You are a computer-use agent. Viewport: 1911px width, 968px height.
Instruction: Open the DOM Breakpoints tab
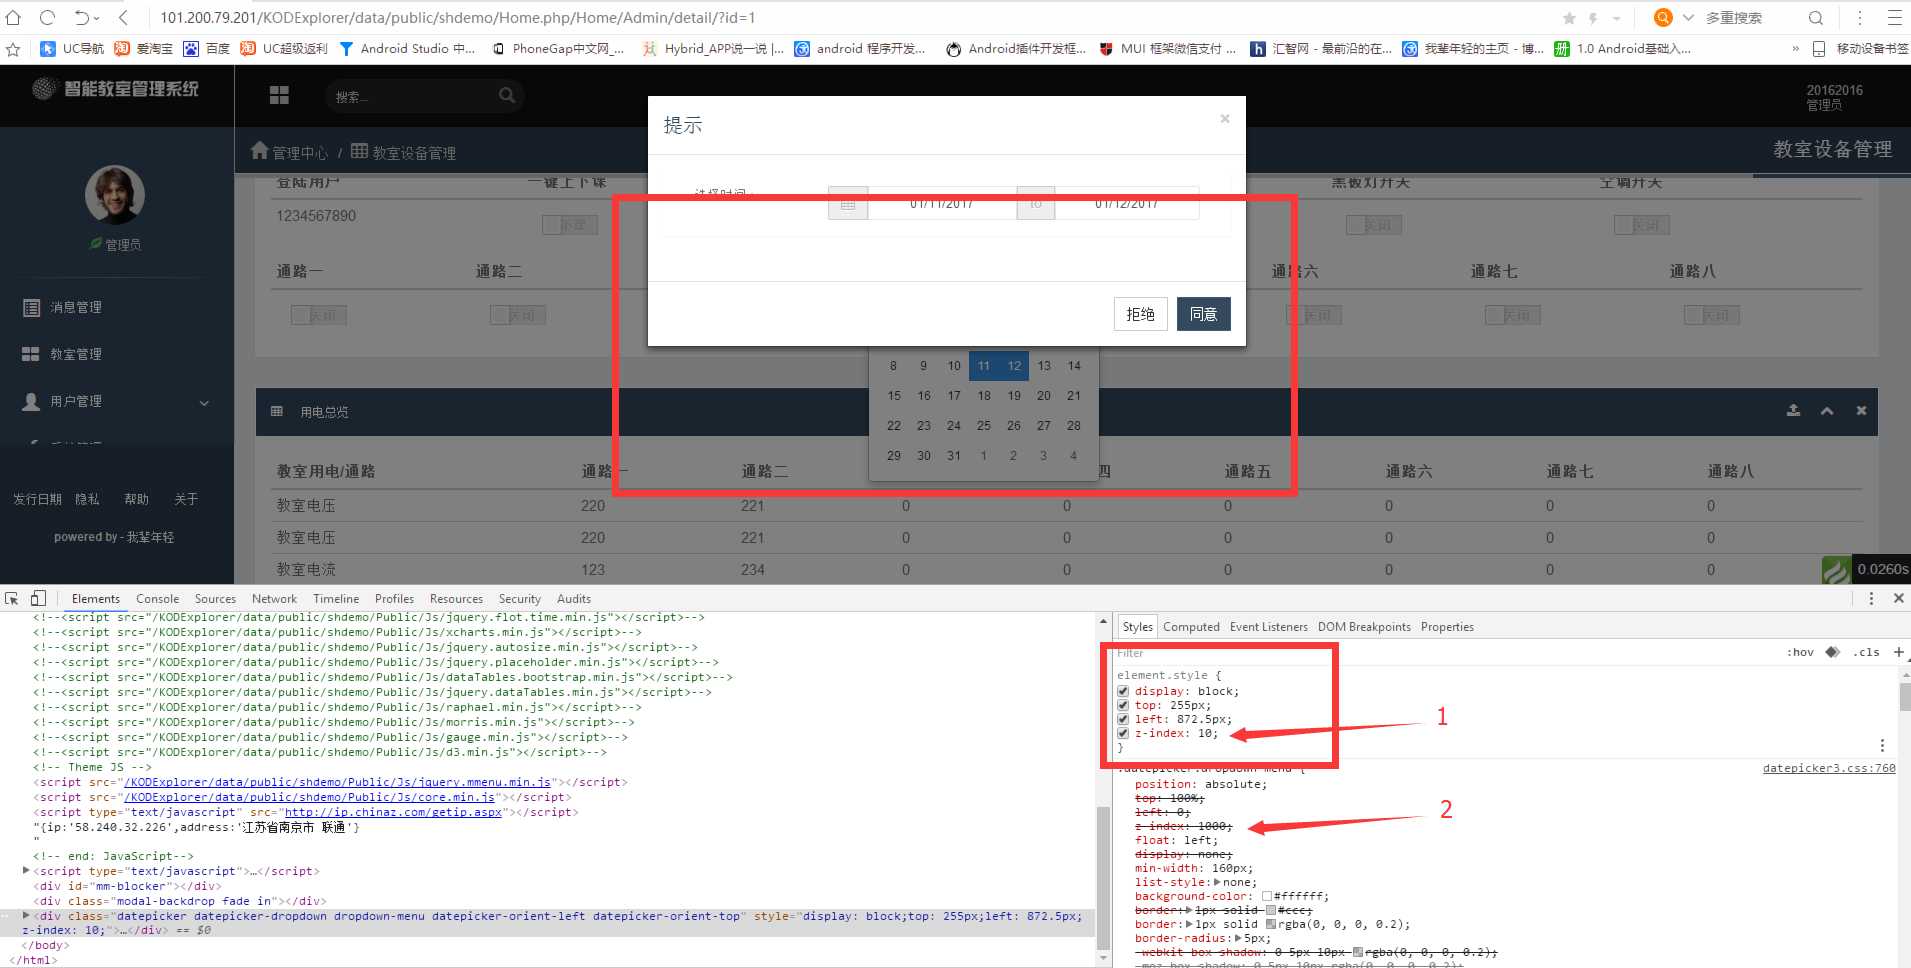pyautogui.click(x=1364, y=627)
